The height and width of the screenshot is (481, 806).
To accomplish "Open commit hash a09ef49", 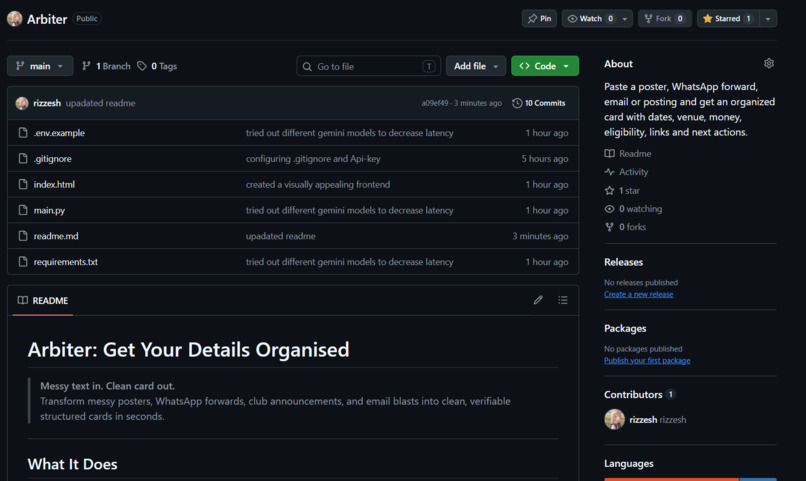I will click(435, 103).
